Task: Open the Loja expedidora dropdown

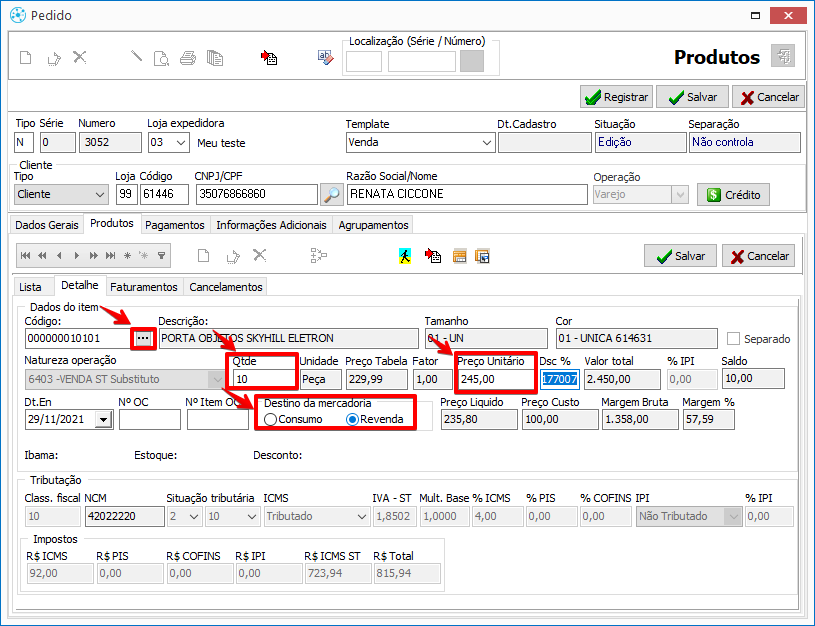Action: coord(181,142)
